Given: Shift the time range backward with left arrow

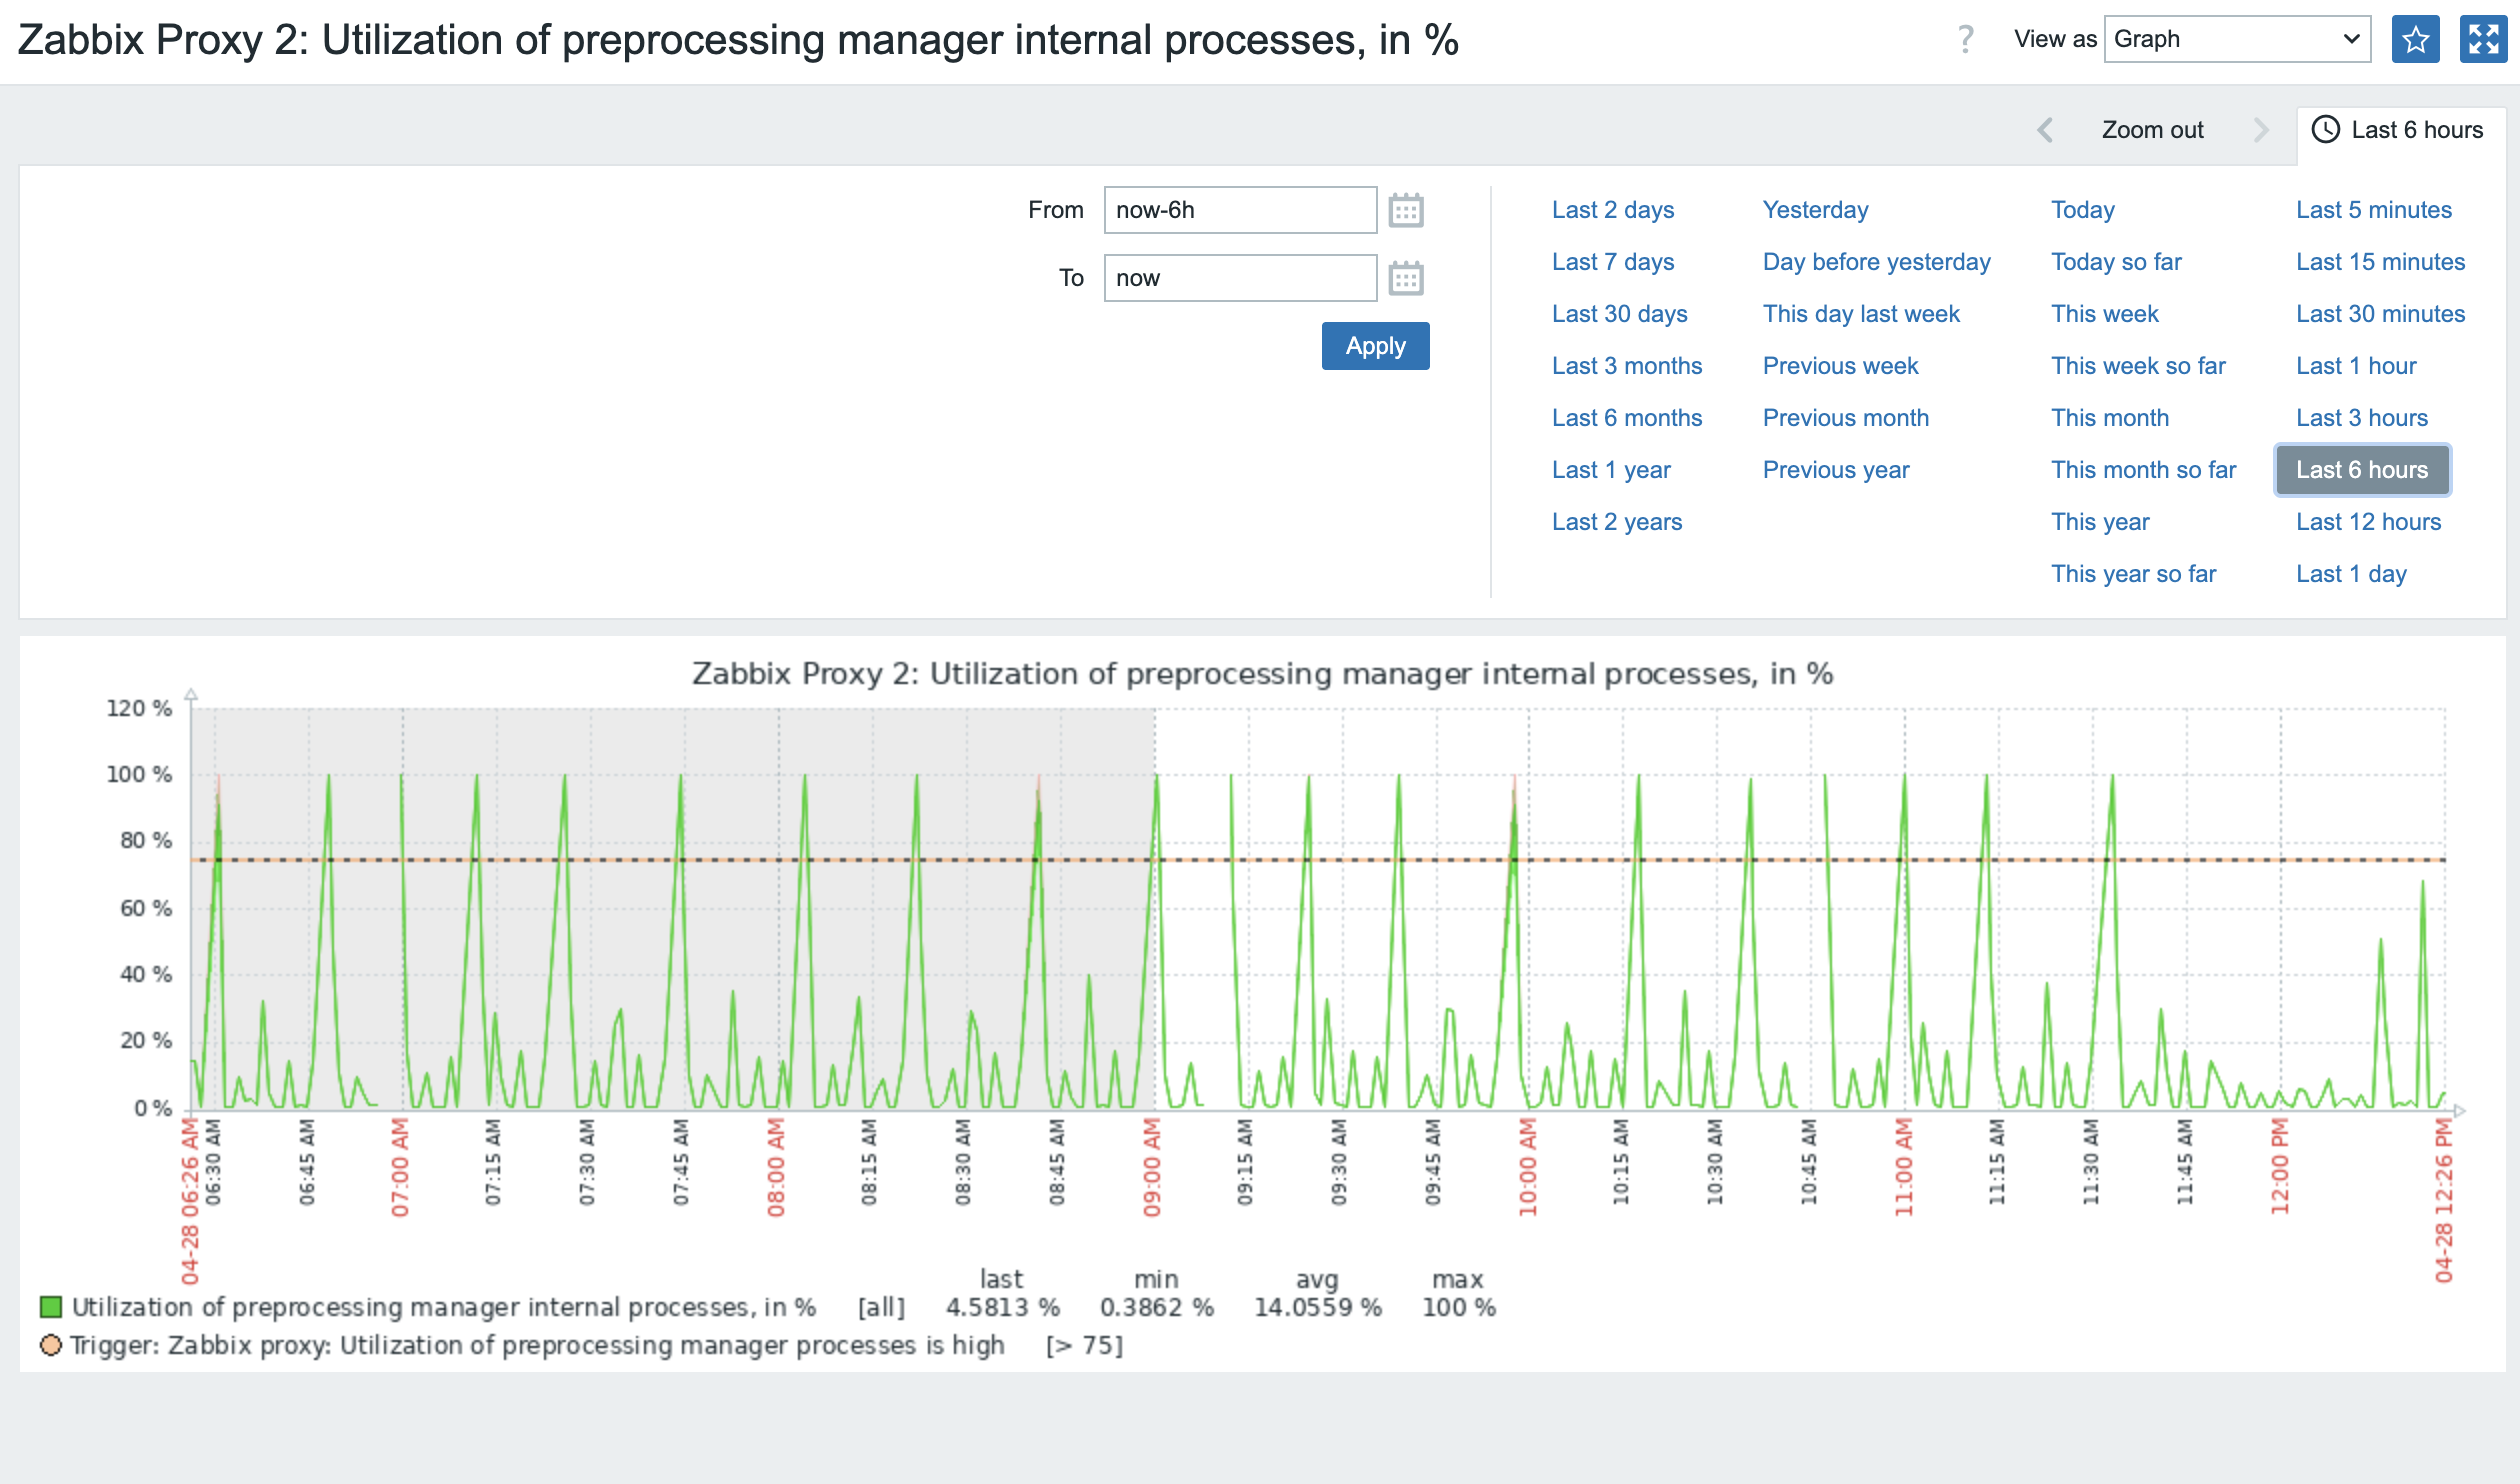Looking at the screenshot, I should point(2045,130).
